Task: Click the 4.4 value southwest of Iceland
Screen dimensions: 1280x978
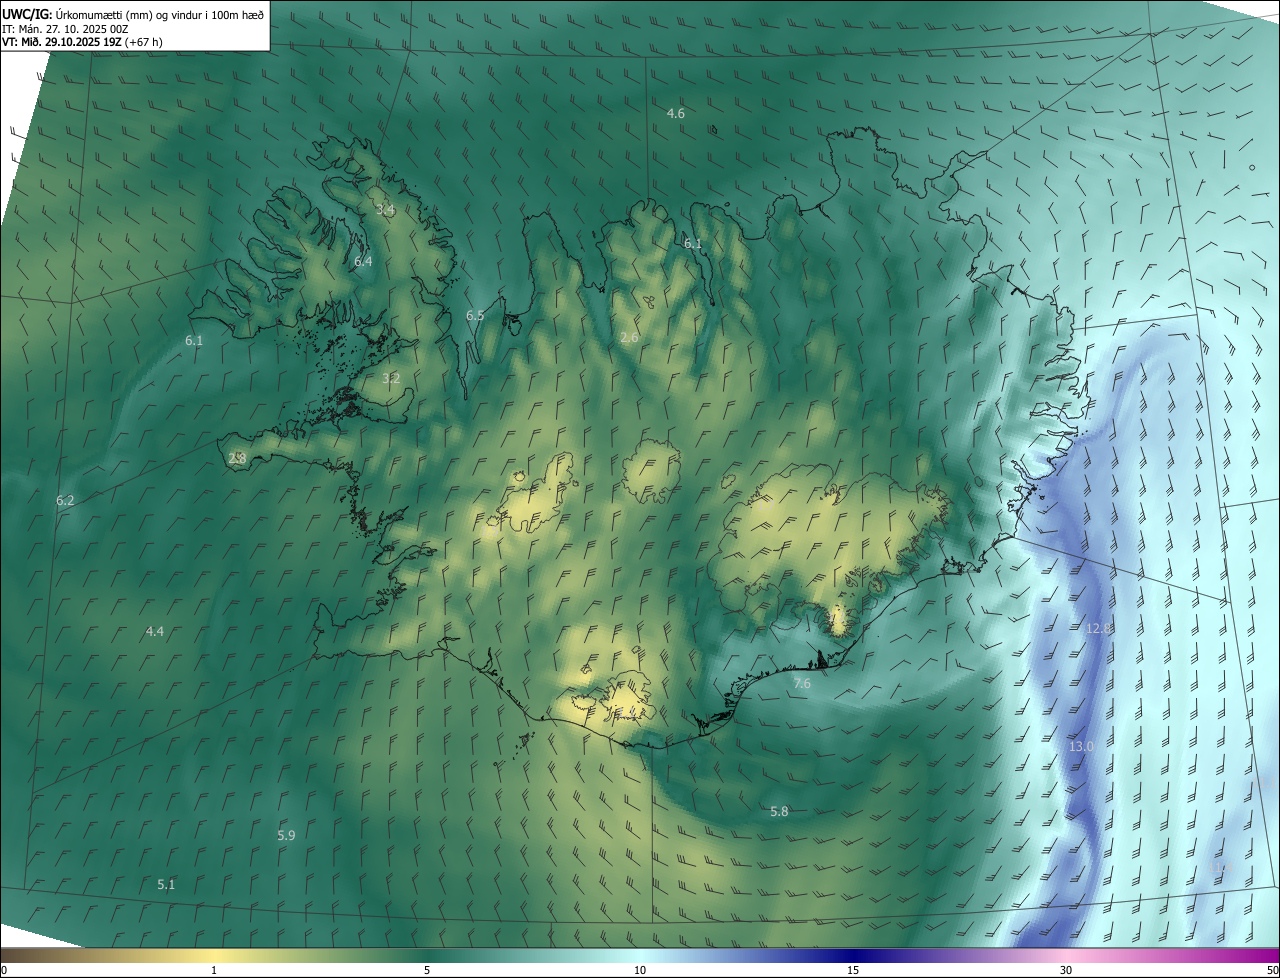Action: point(154,631)
